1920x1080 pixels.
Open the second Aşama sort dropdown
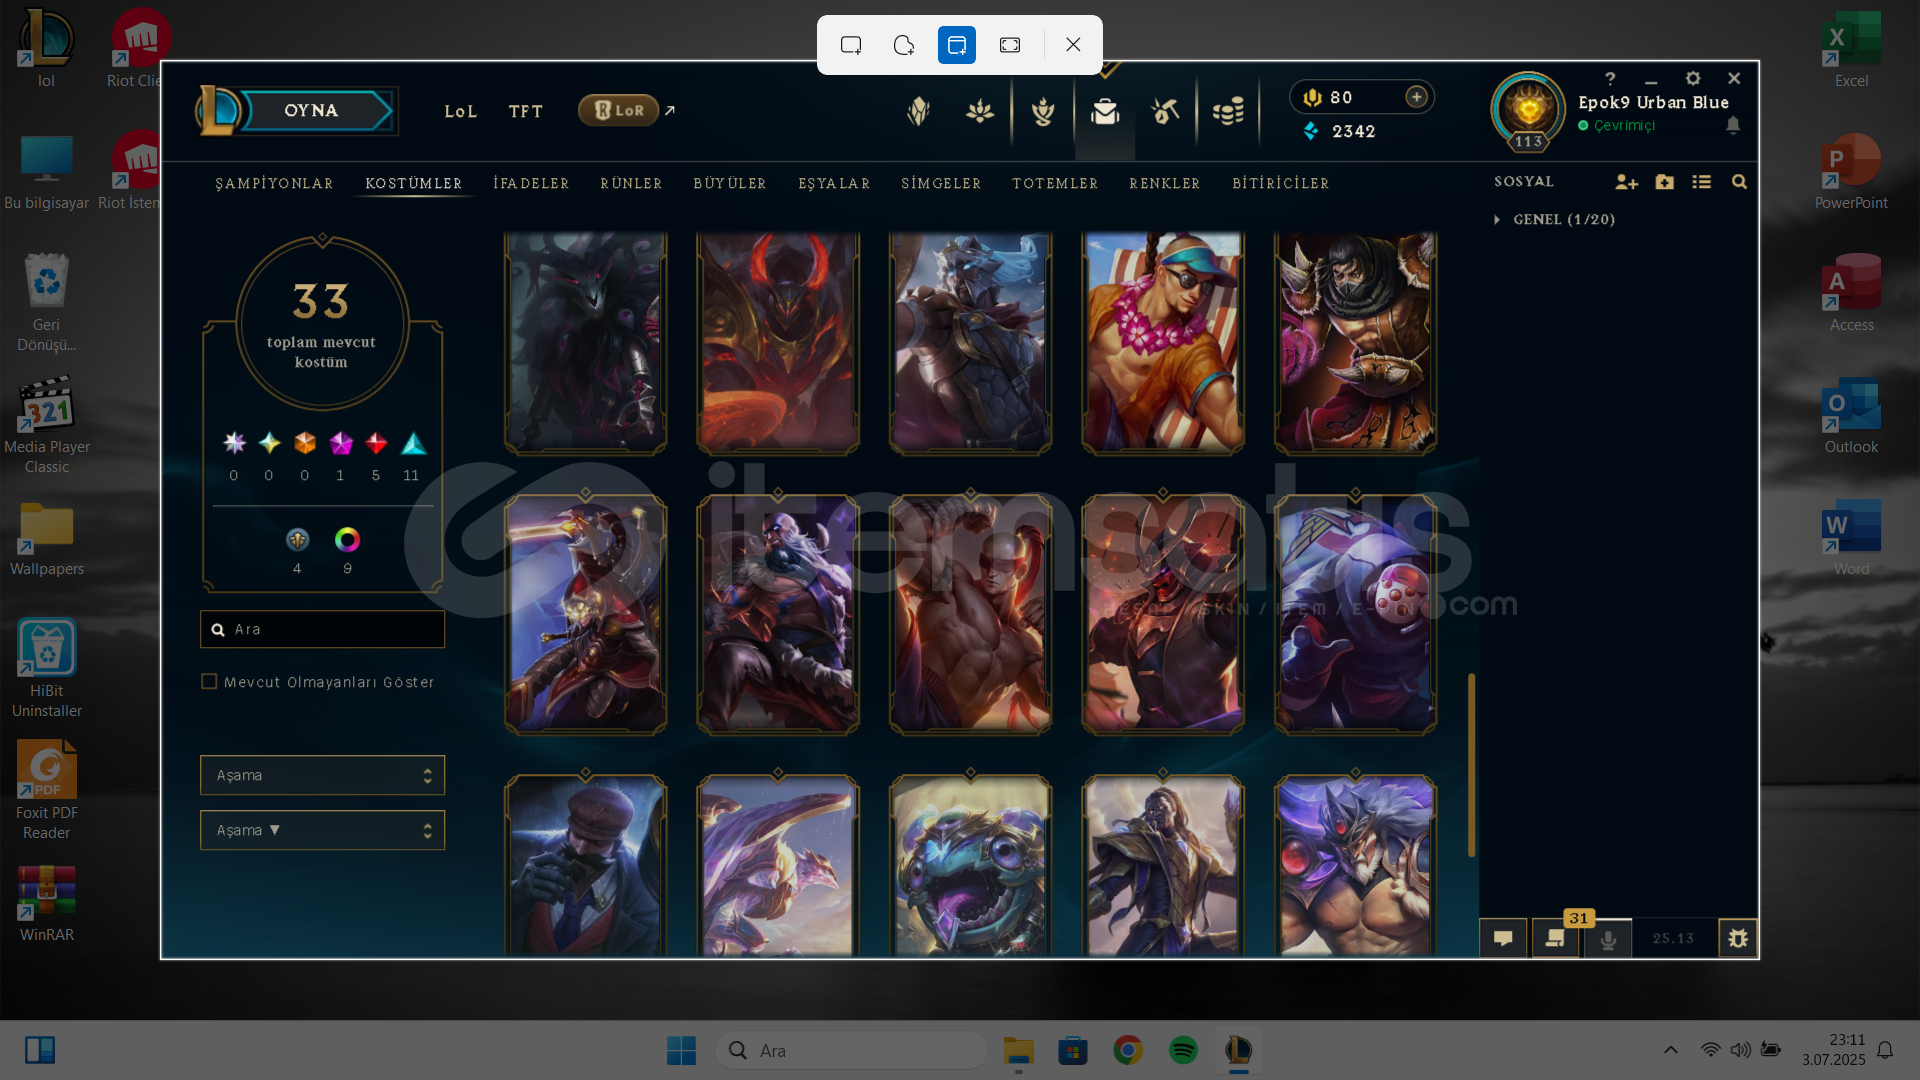(x=322, y=830)
